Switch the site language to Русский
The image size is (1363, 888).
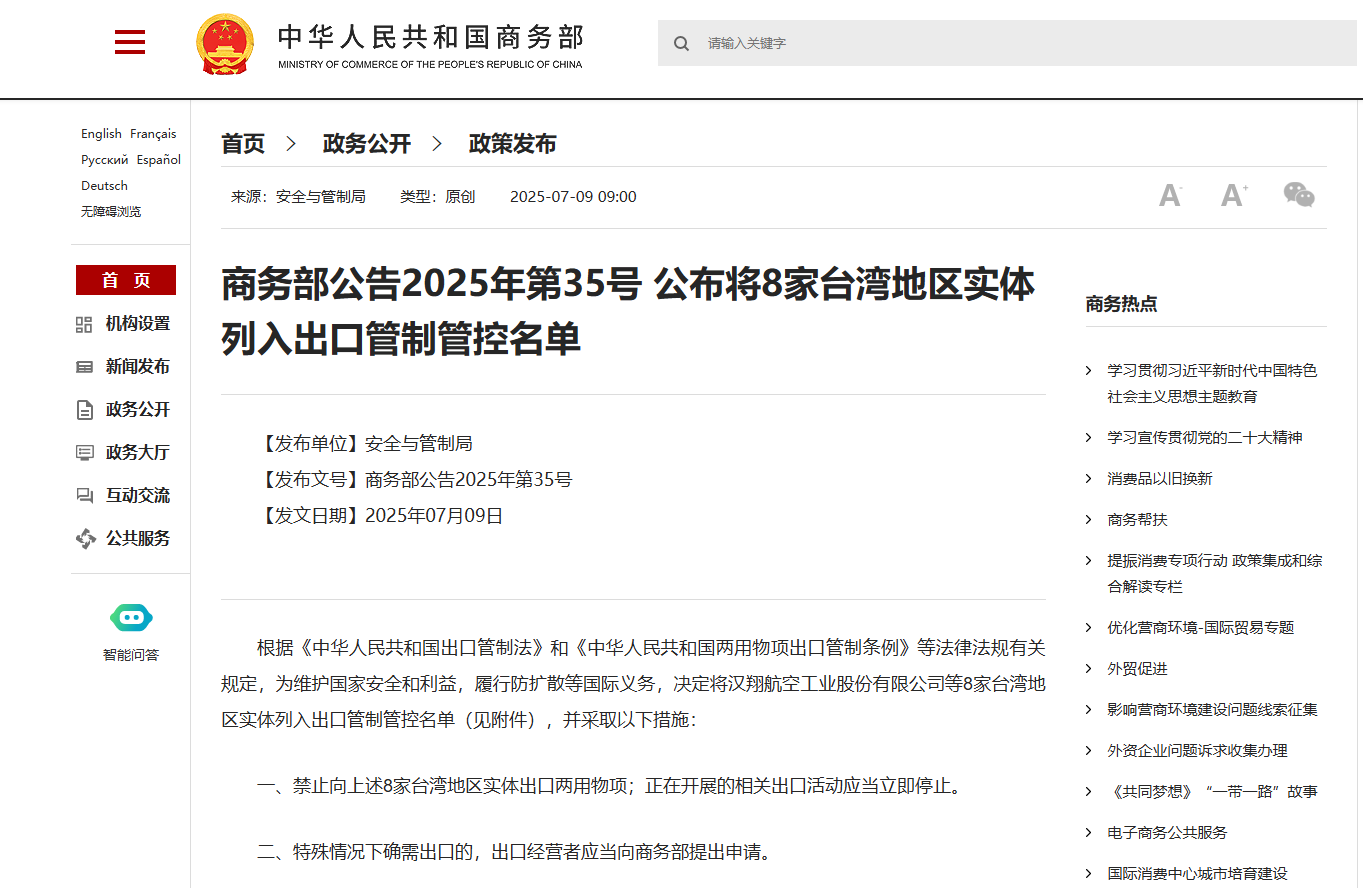[104, 160]
